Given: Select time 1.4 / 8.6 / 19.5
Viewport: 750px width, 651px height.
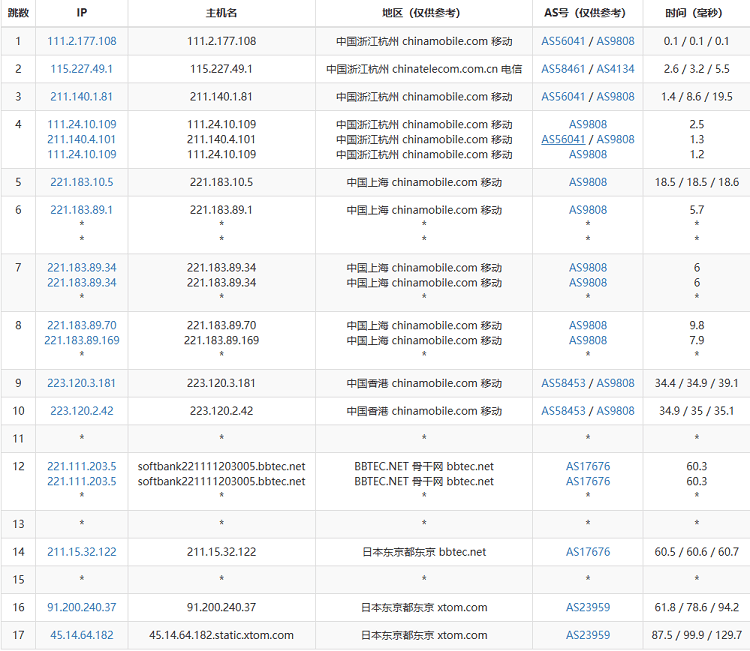Looking at the screenshot, I should [x=696, y=97].
